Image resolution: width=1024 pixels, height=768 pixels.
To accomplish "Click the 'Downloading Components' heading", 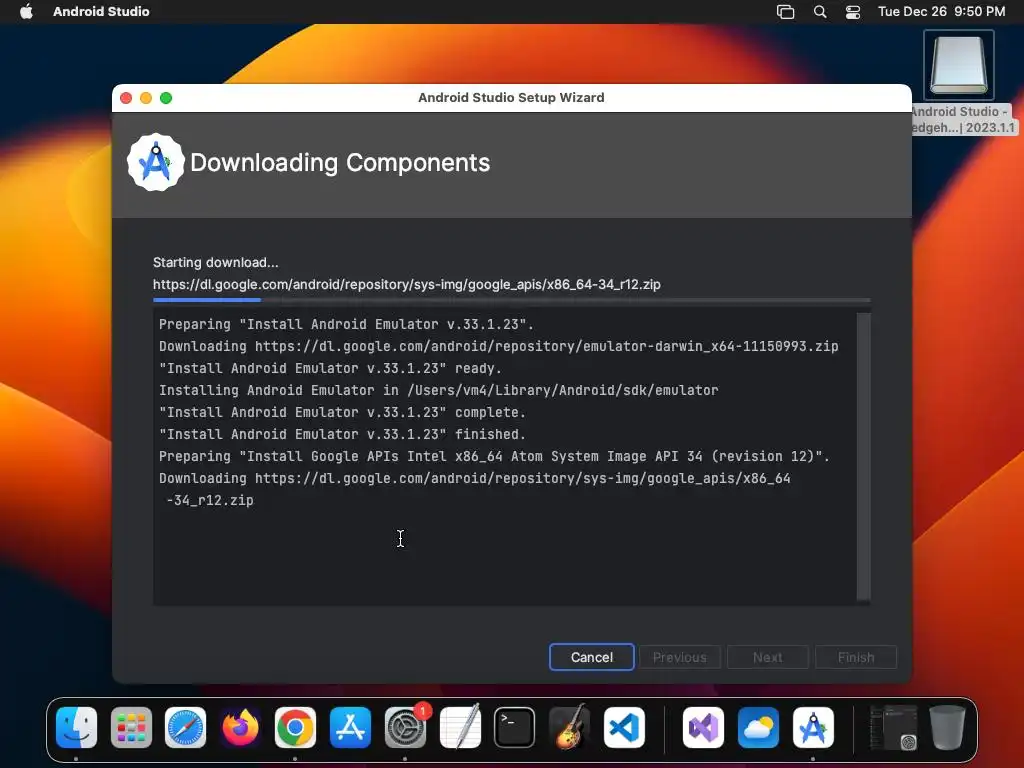I will [x=340, y=163].
